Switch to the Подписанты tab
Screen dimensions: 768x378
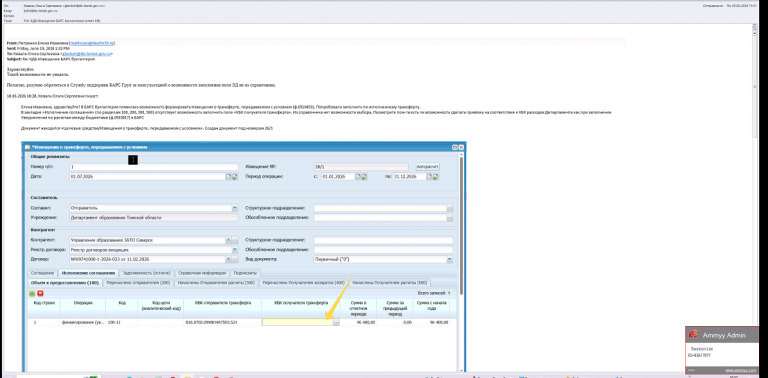coord(245,273)
